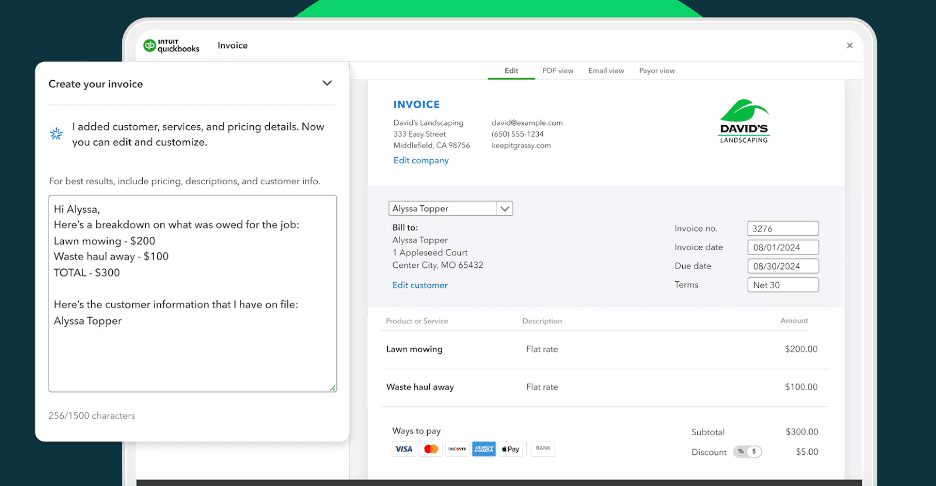Screen dimensions: 936x486
Task: Switch to the PDF view tab
Action: 557,71
